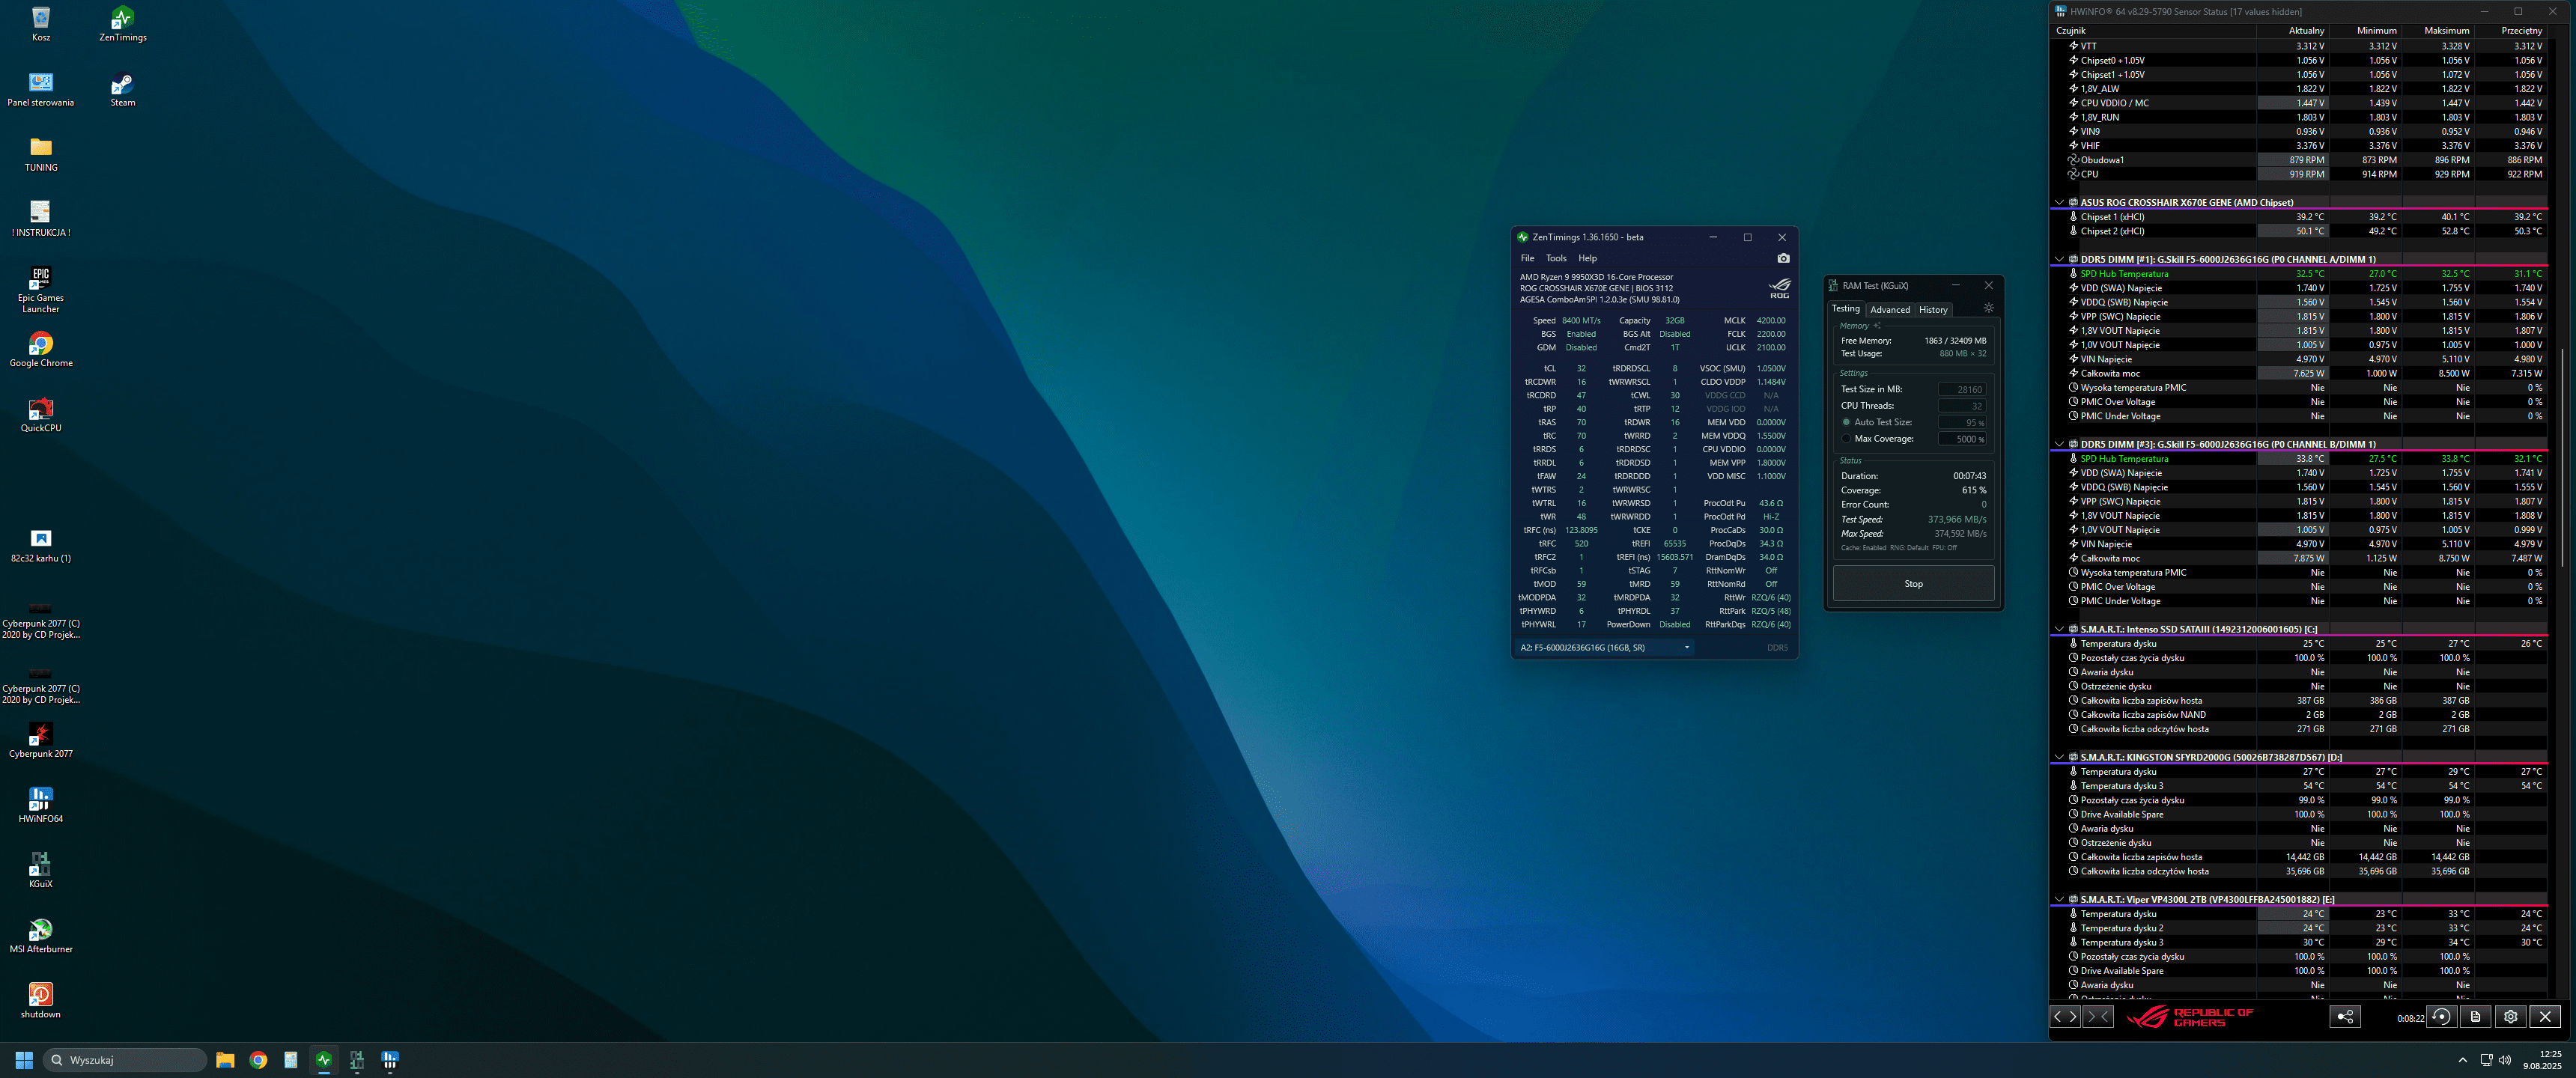
Task: Click HWiNFO logging document icon
Action: [x=2475, y=1017]
